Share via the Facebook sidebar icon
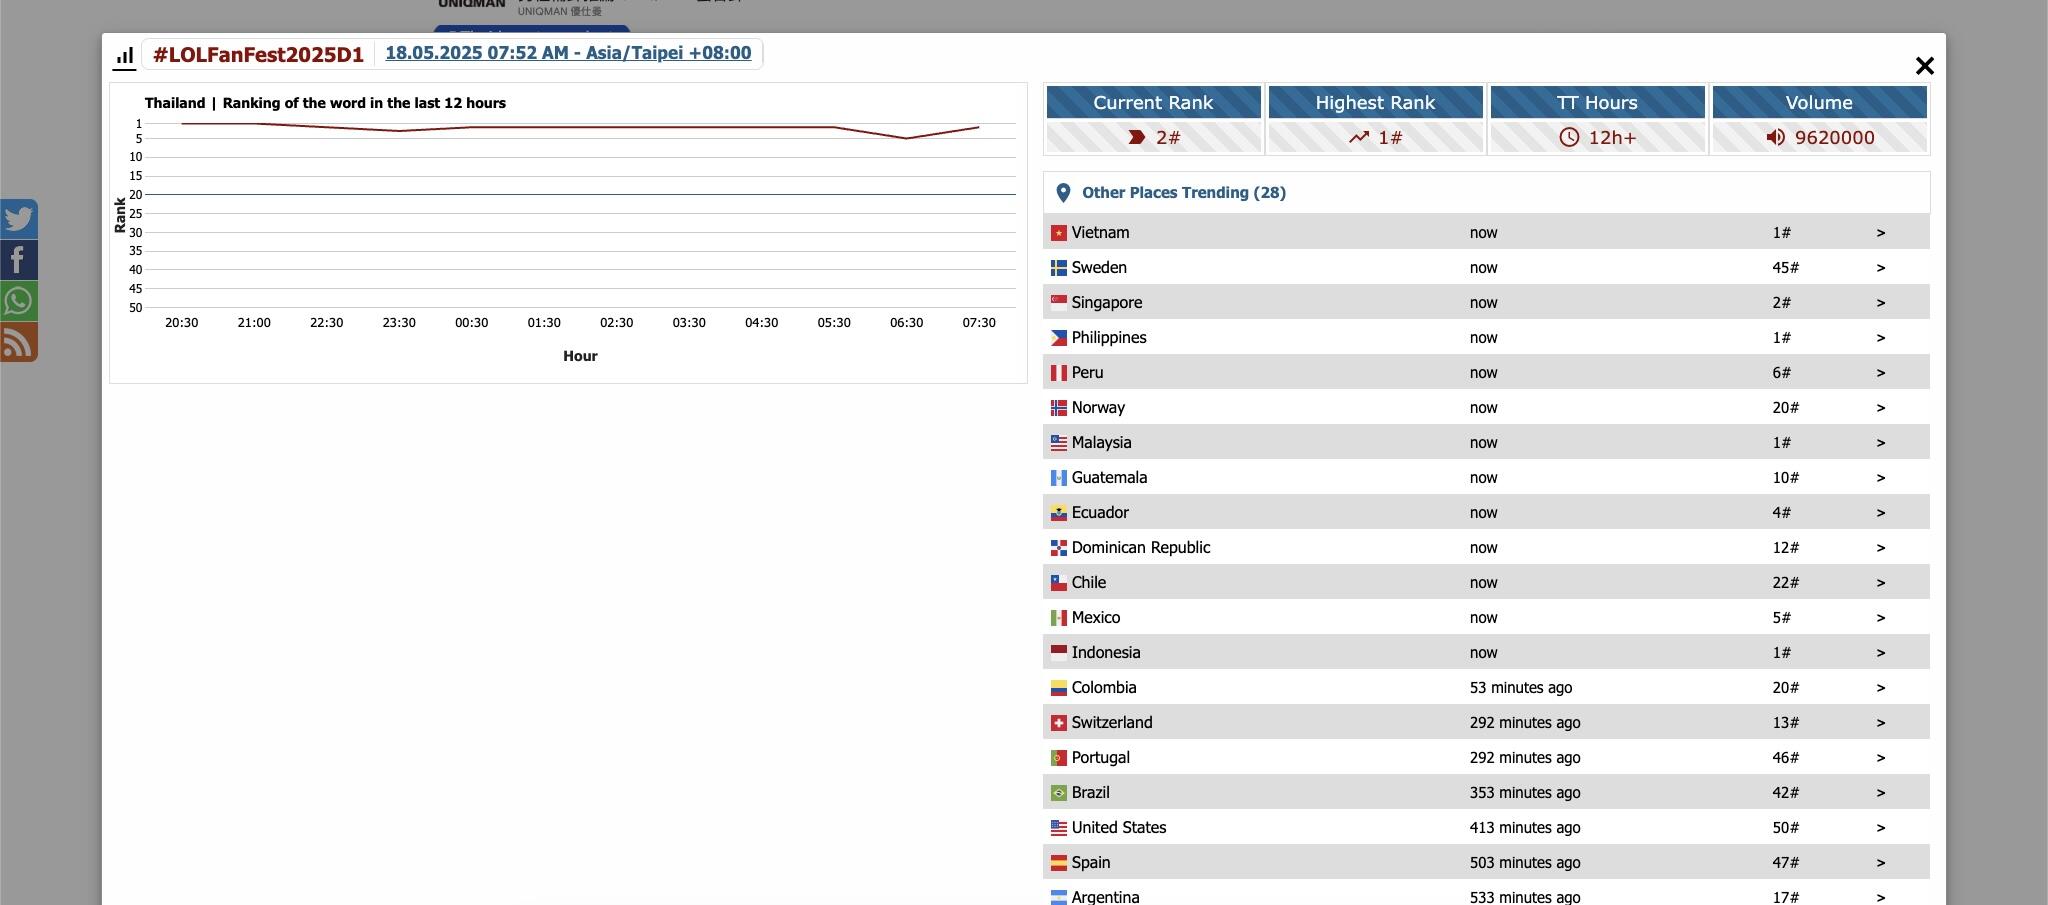The image size is (2048, 905). 19,260
